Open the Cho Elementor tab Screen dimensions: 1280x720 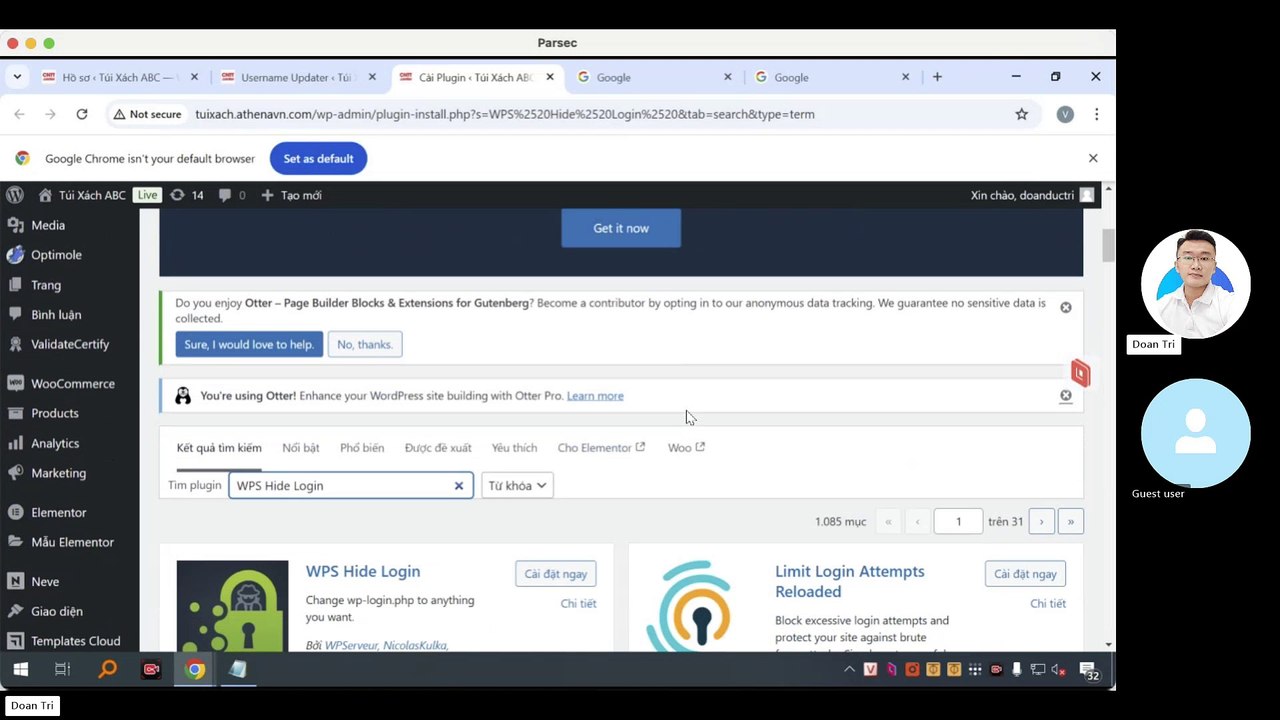click(x=601, y=448)
